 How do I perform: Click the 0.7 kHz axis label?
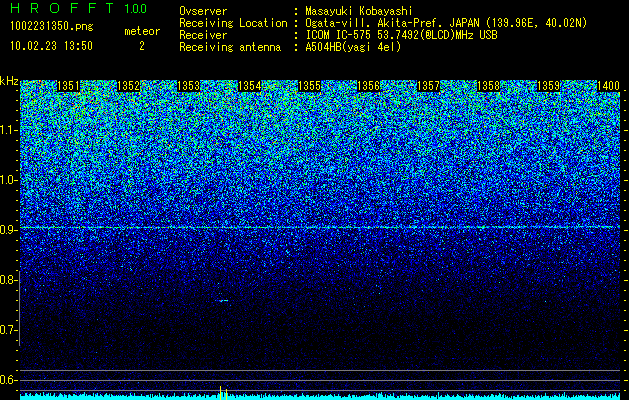9,330
